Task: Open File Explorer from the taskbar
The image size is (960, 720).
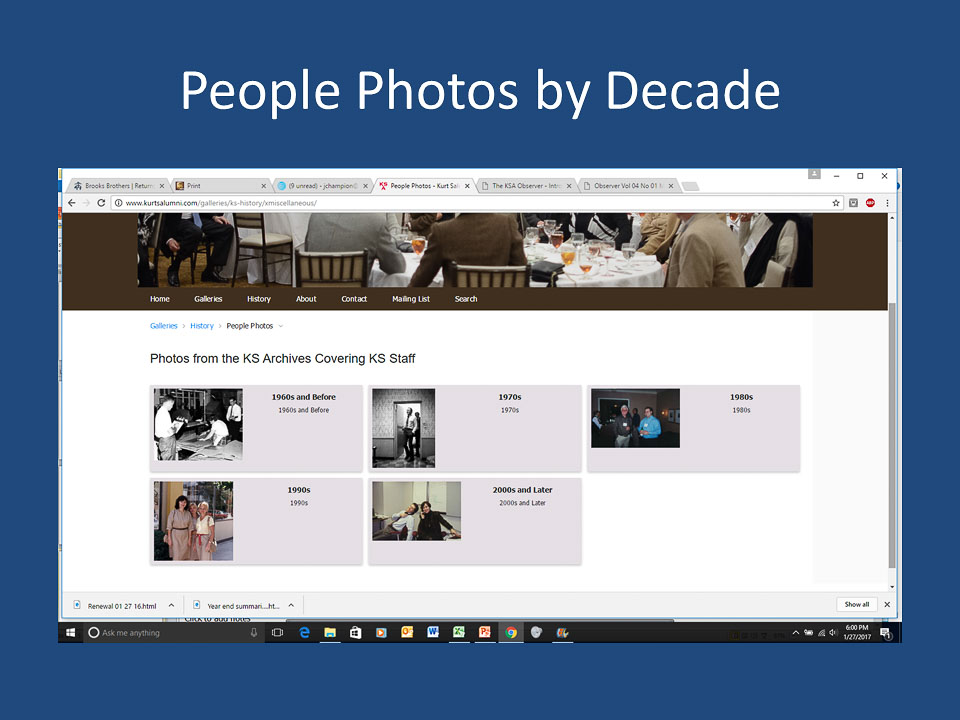Action: pos(329,632)
